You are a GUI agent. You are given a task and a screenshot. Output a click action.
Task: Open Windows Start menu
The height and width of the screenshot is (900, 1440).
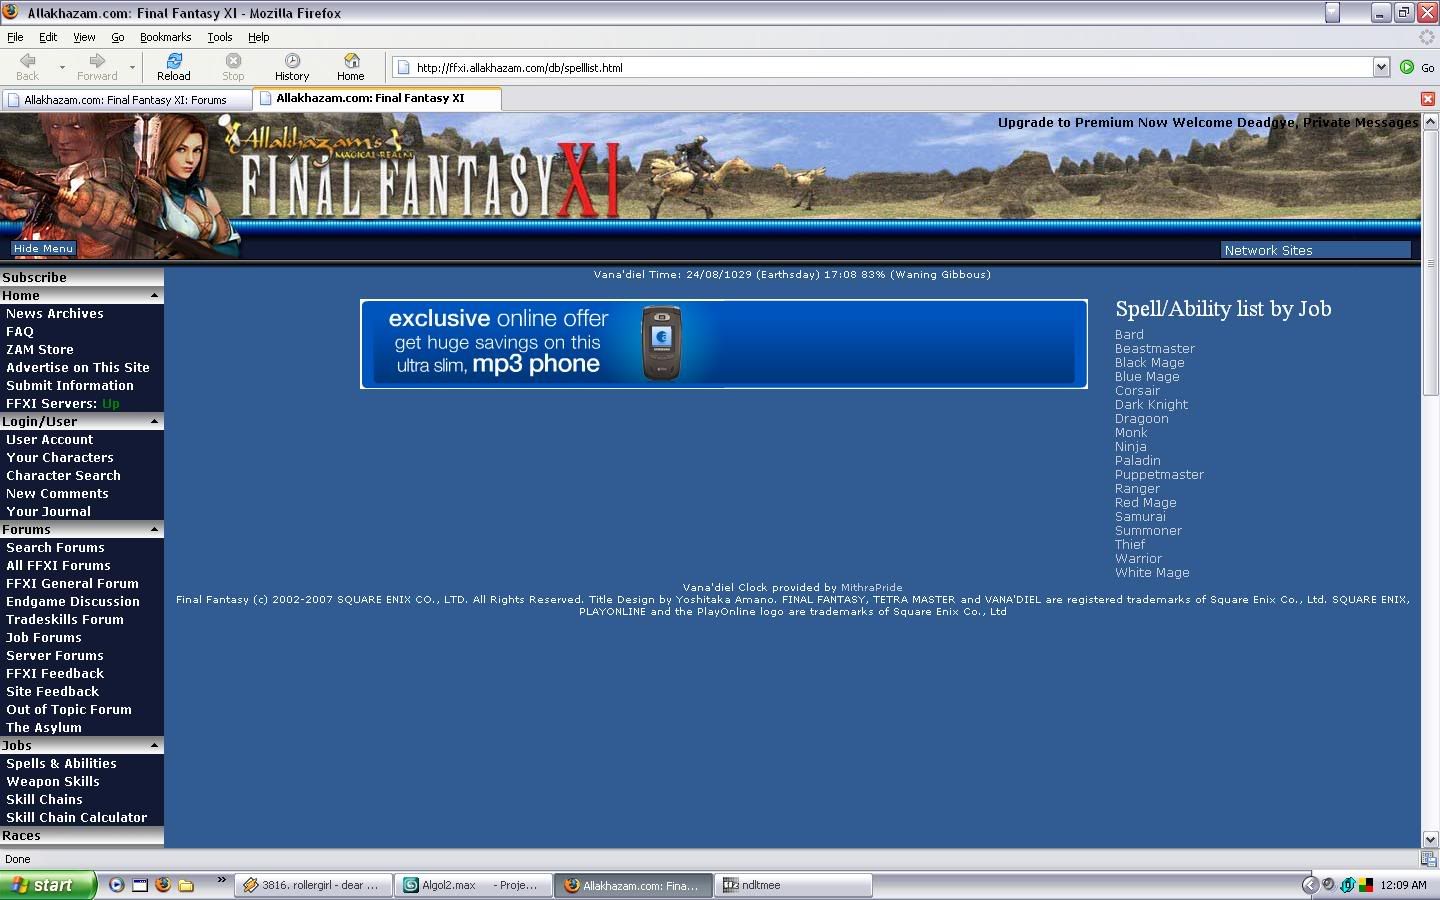point(48,885)
